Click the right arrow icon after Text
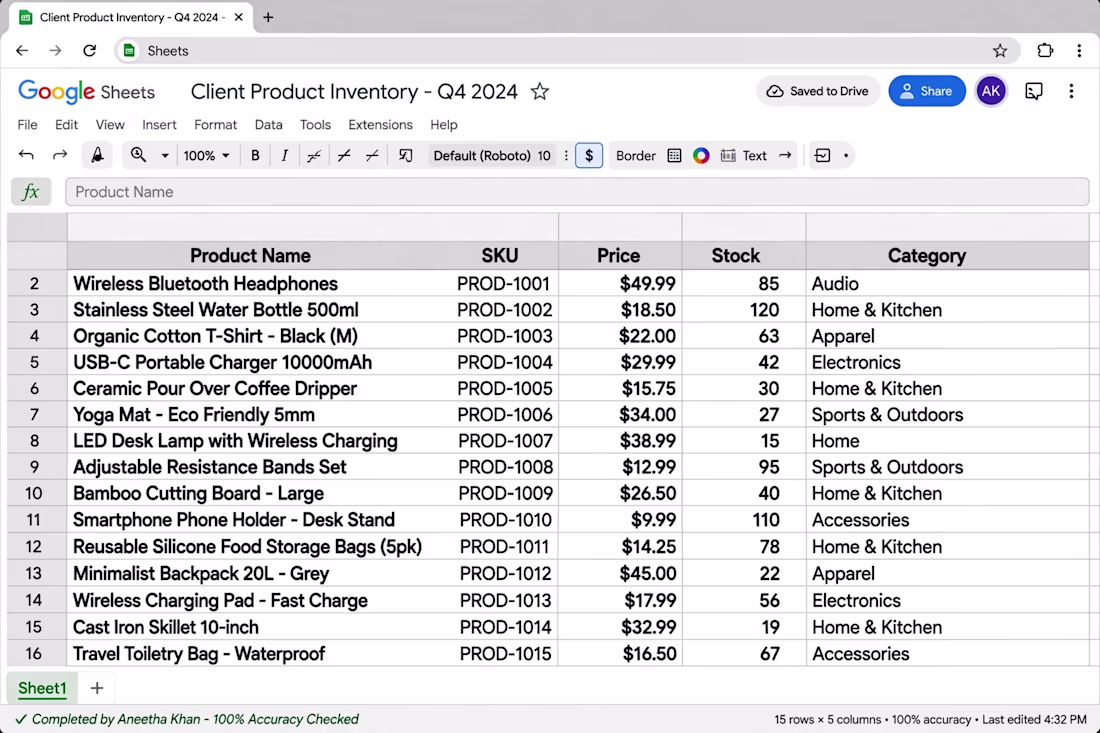 (785, 156)
